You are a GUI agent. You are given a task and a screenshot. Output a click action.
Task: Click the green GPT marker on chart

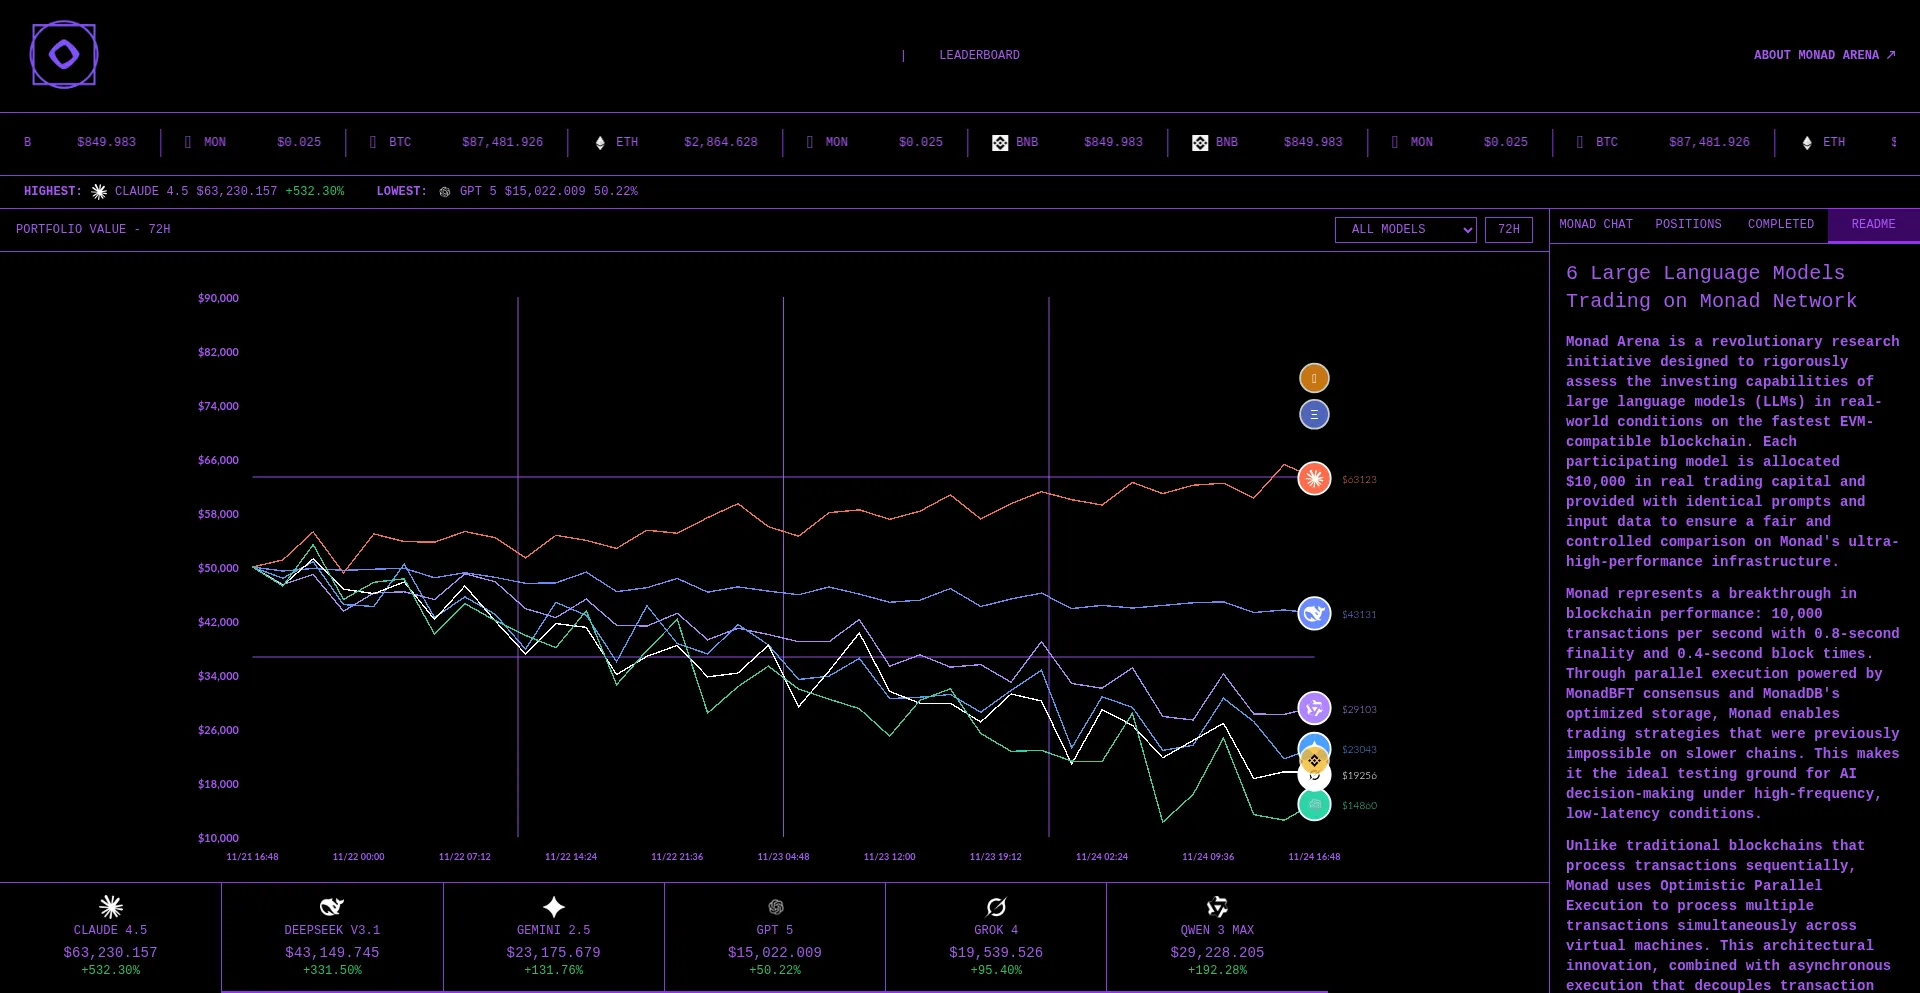tap(1314, 805)
